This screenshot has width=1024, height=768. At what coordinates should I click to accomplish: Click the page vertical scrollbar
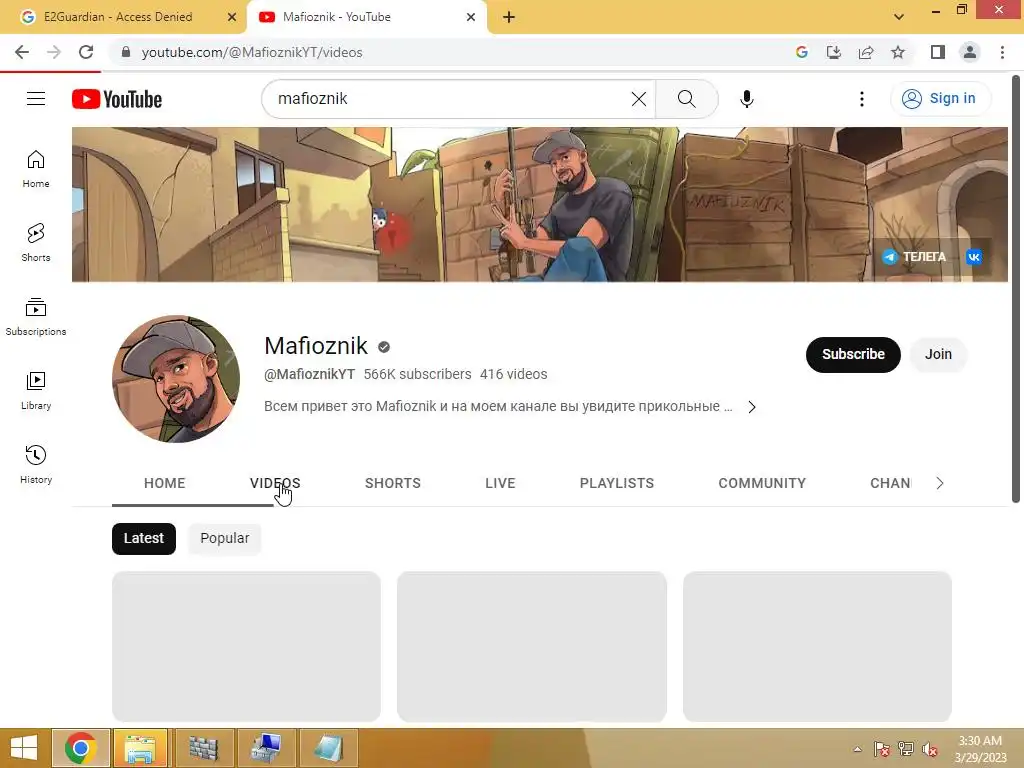pos(1016,289)
